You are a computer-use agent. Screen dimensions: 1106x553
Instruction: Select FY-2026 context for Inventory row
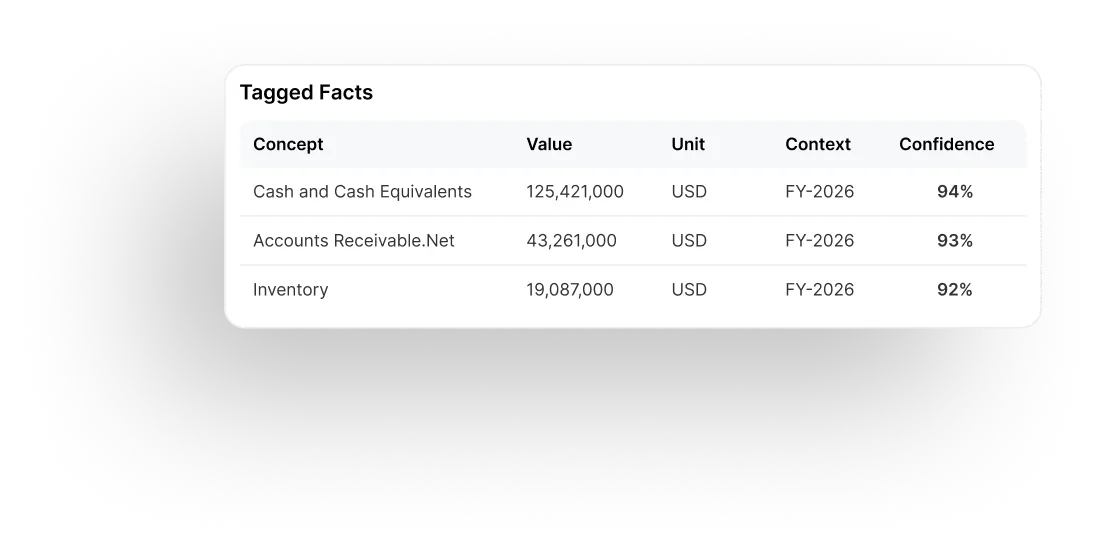[x=820, y=290]
